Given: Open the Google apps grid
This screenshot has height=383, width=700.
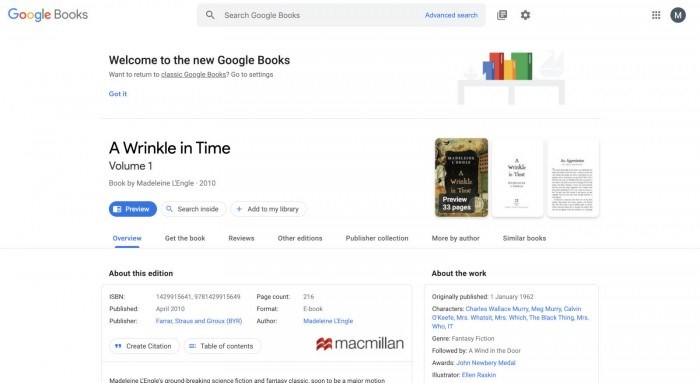Looking at the screenshot, I should [x=656, y=15].
